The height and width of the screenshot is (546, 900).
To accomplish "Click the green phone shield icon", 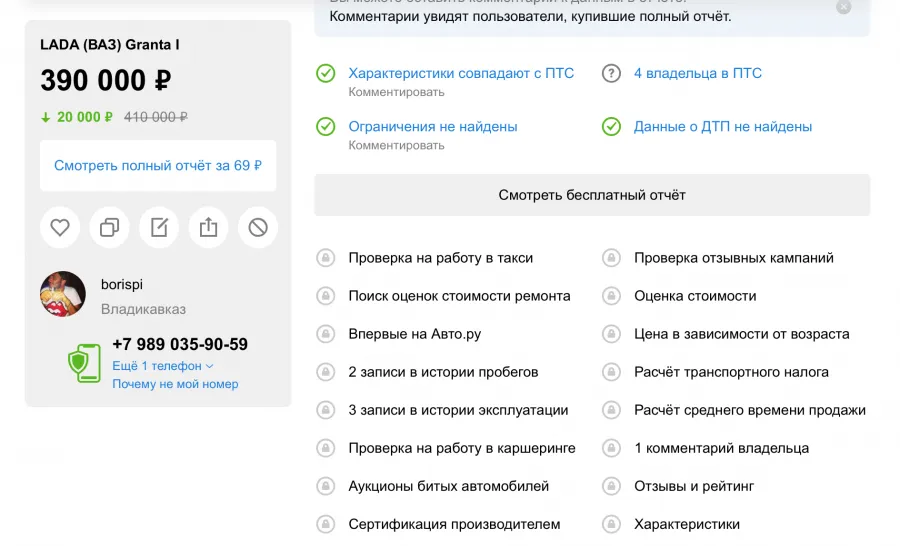I will click(84, 363).
